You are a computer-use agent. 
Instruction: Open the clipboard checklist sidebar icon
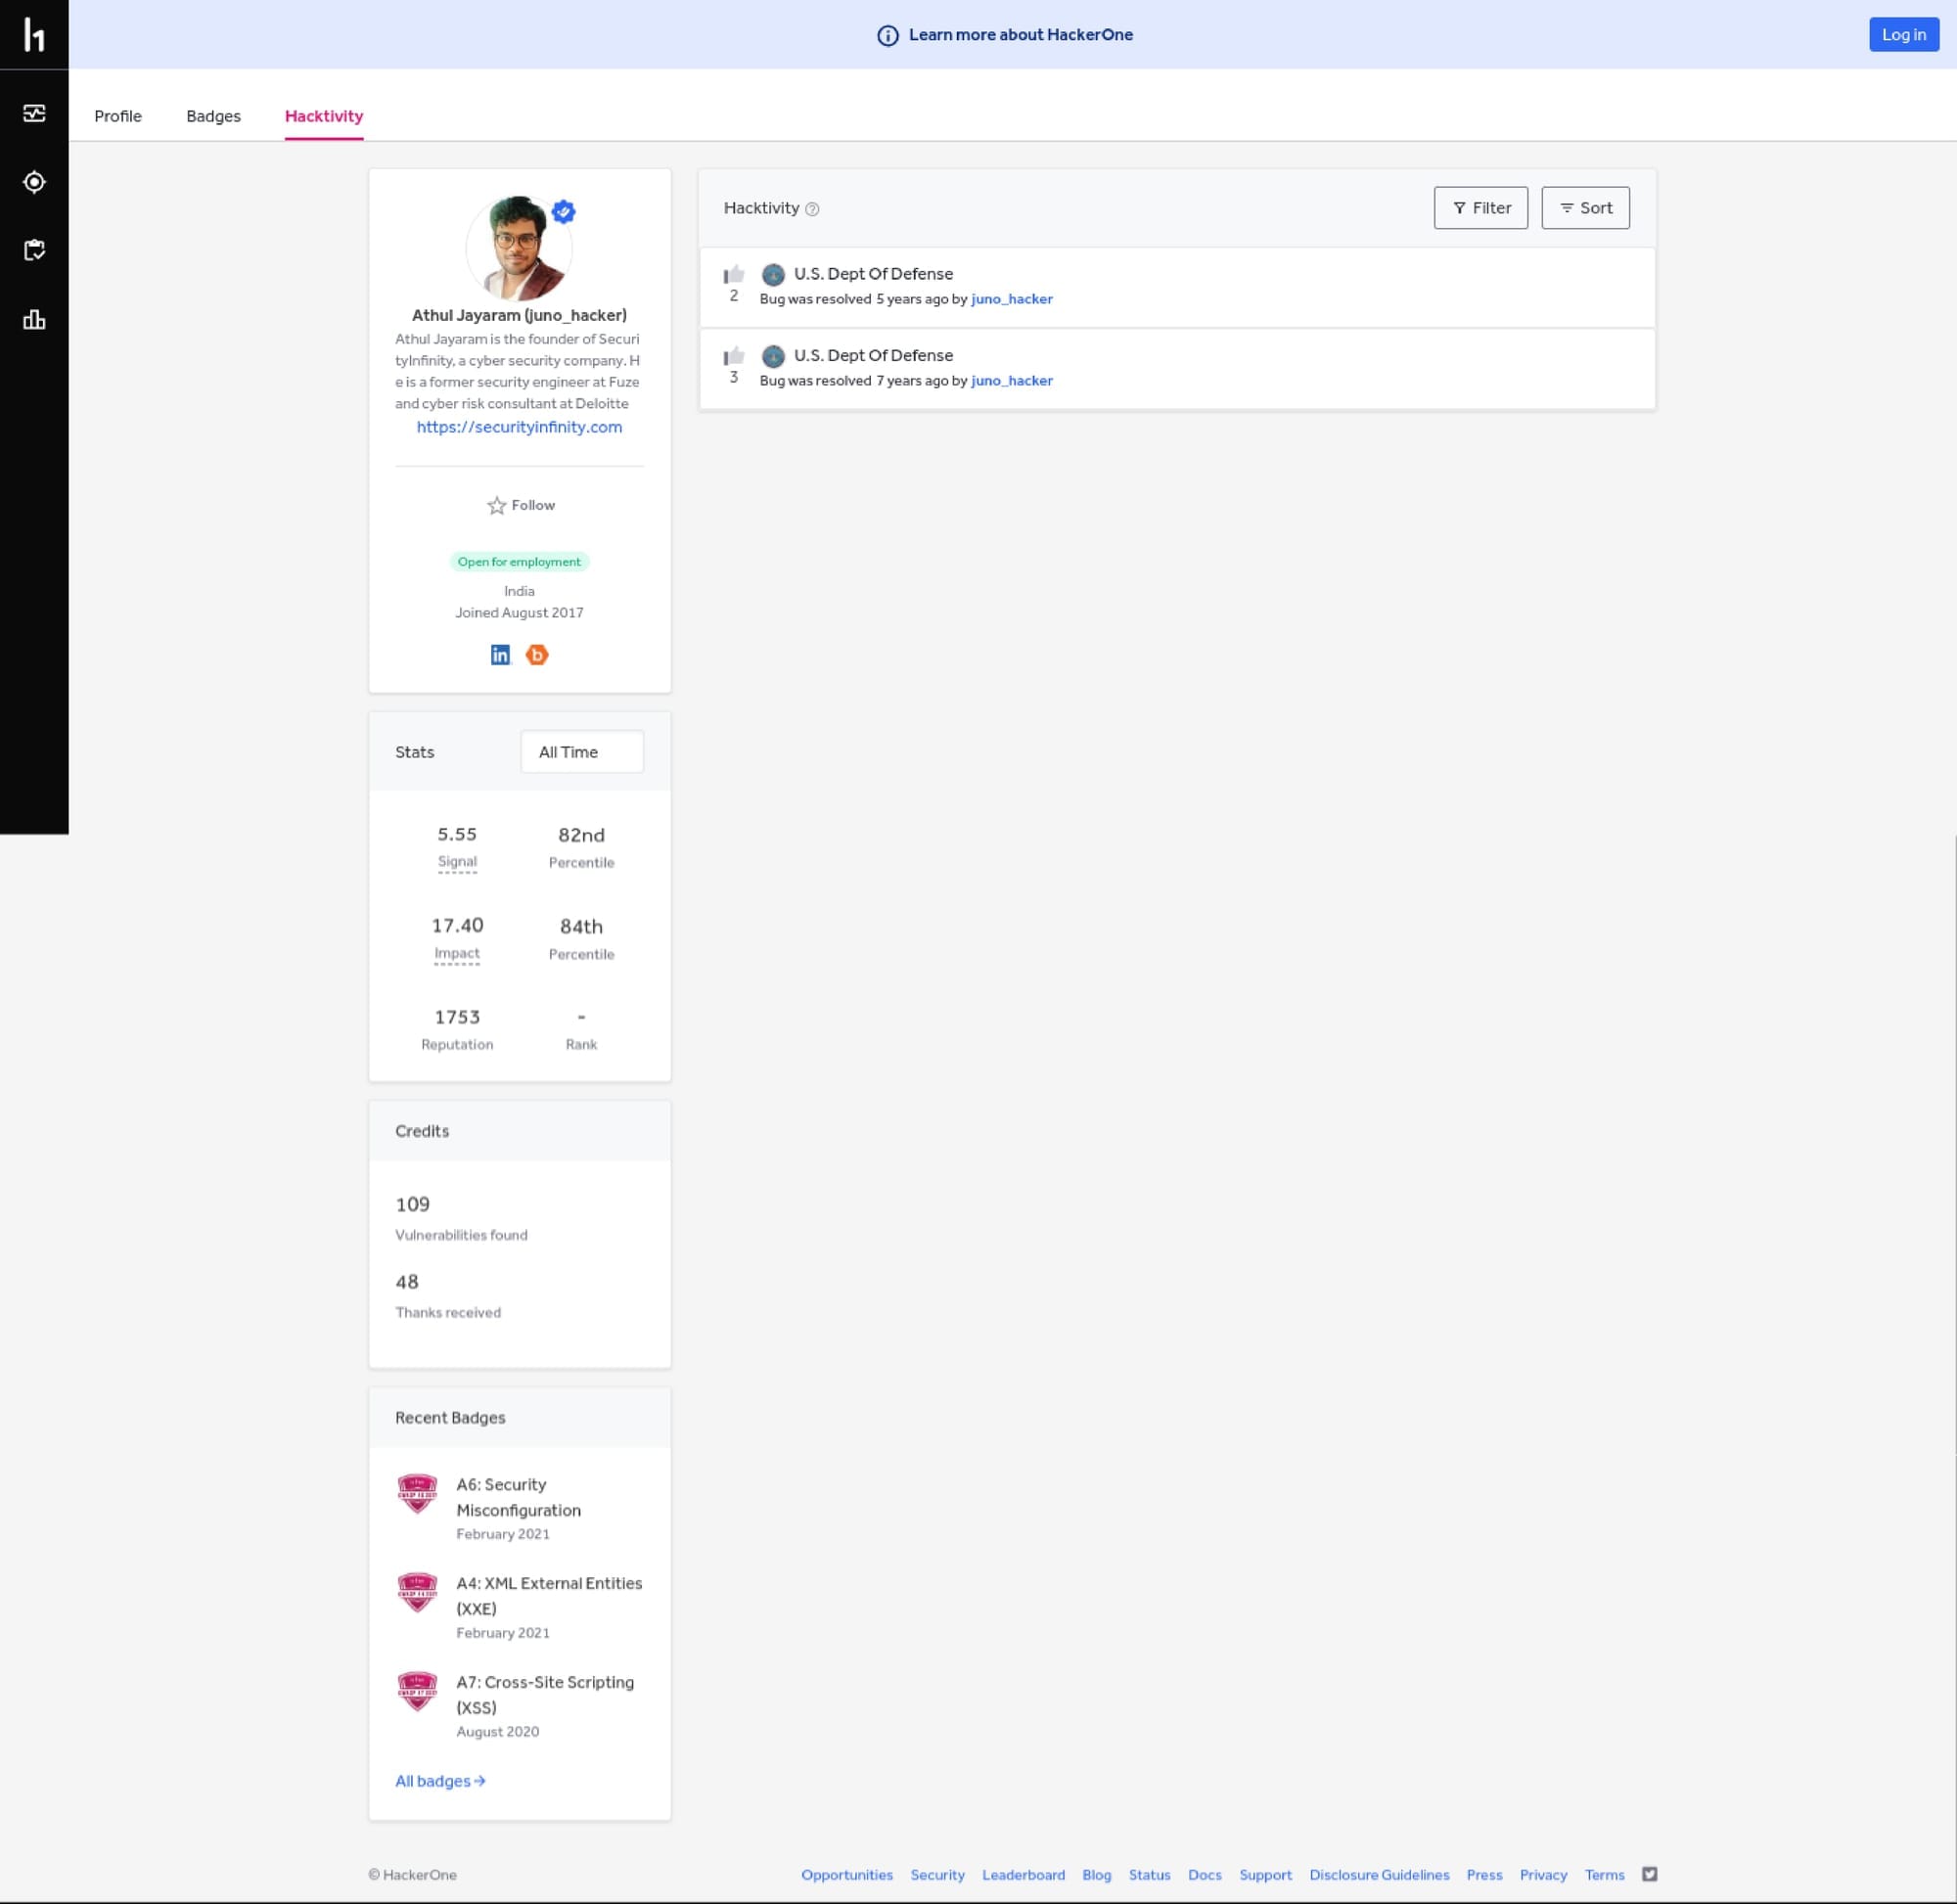(x=34, y=250)
